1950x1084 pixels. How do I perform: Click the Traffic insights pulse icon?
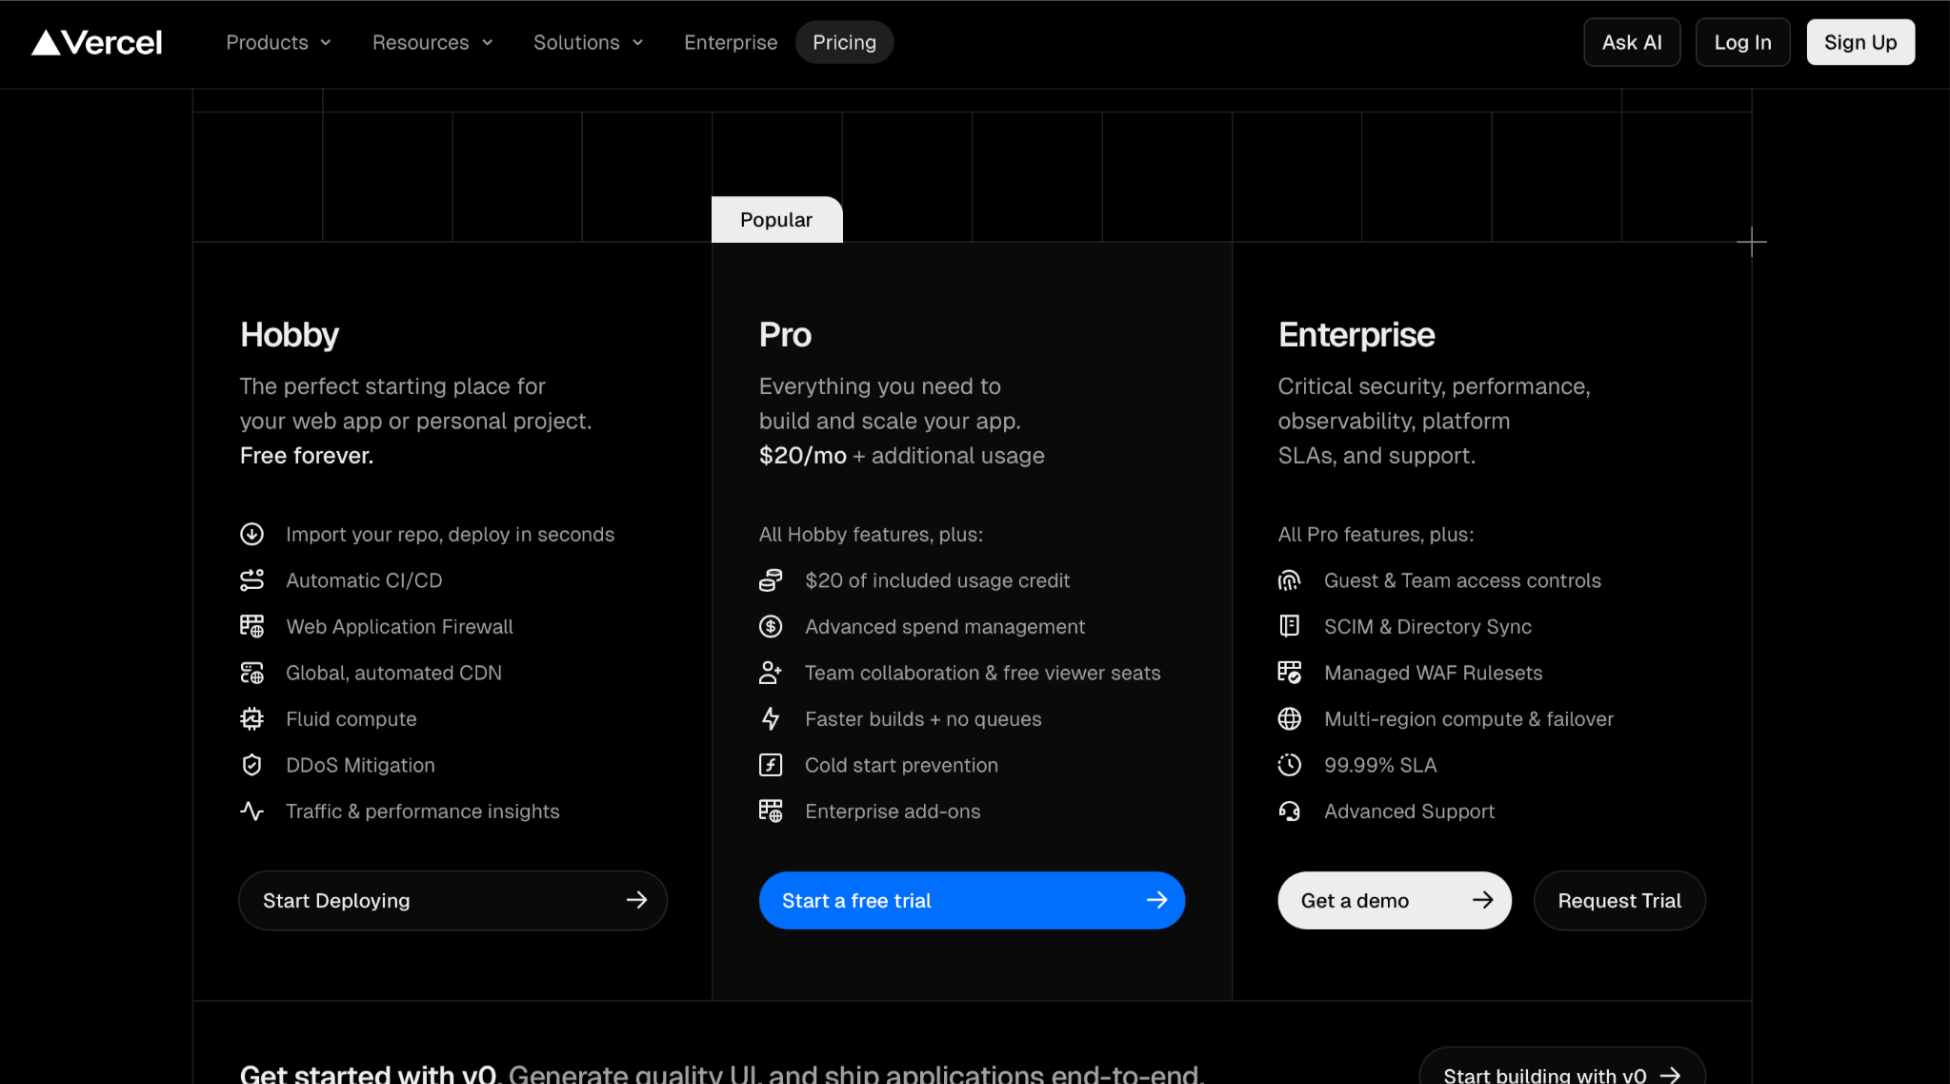pos(252,811)
